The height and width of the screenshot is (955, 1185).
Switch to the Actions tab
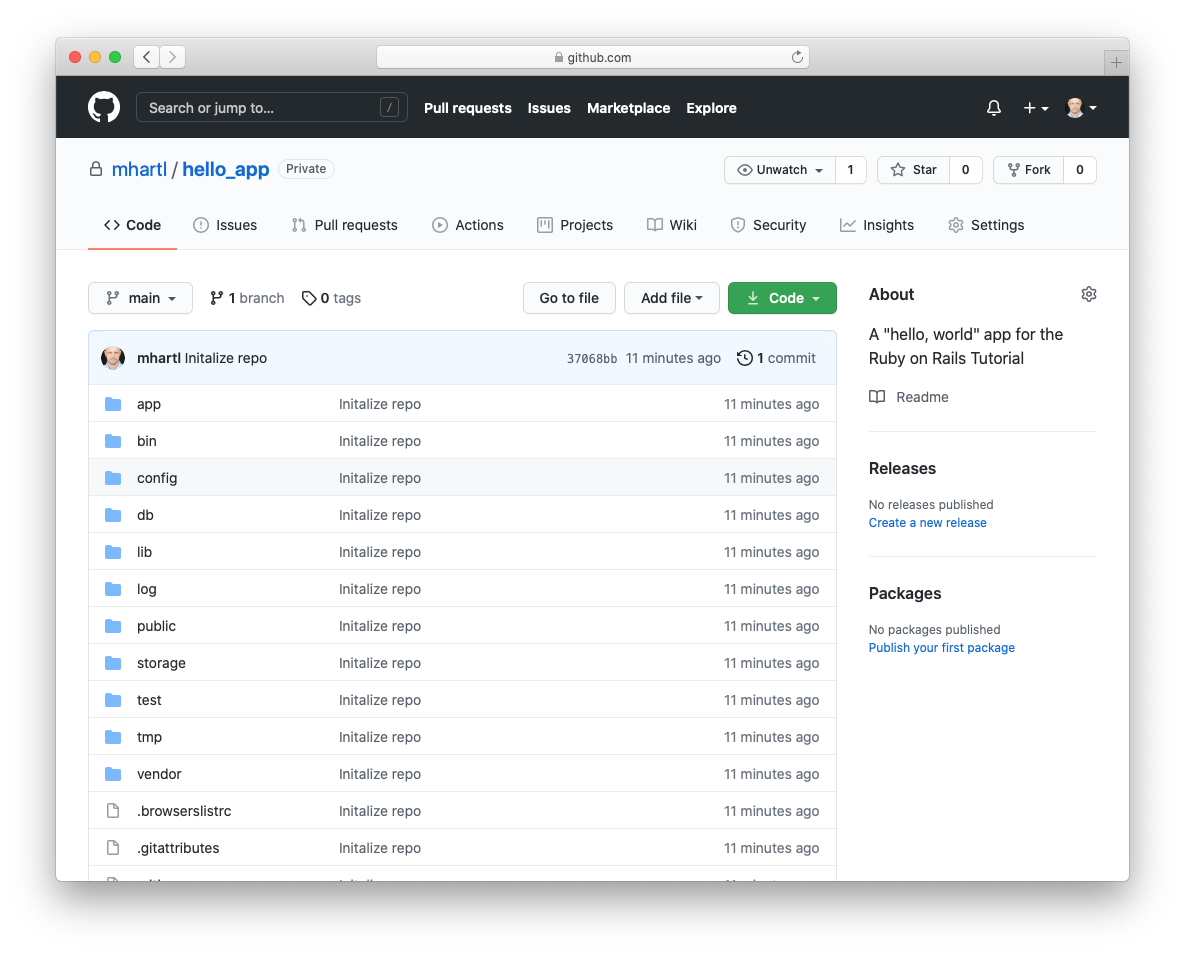[468, 225]
